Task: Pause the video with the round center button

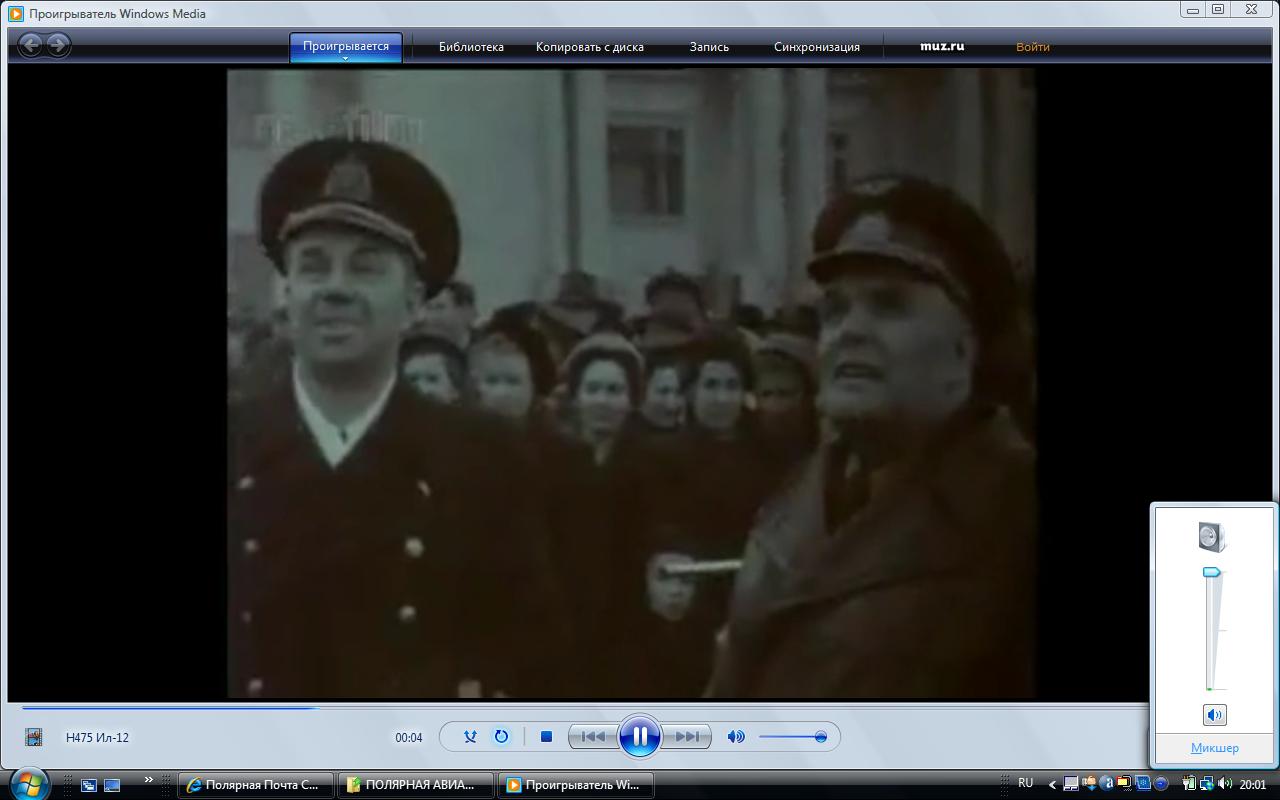Action: point(639,737)
